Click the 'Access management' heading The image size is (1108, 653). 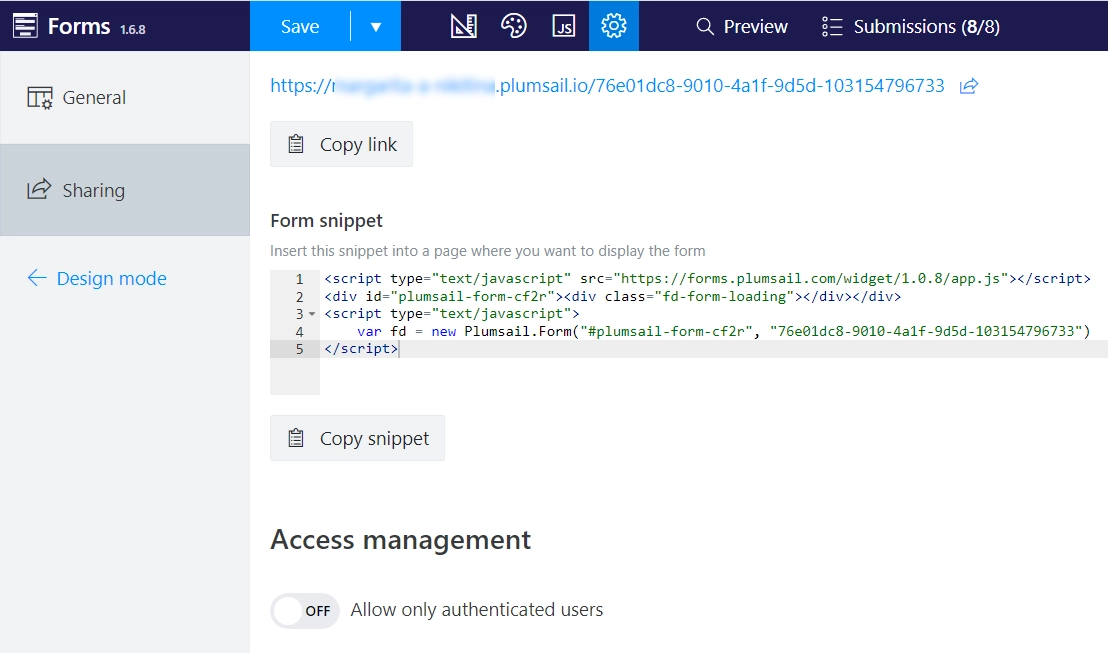point(401,540)
